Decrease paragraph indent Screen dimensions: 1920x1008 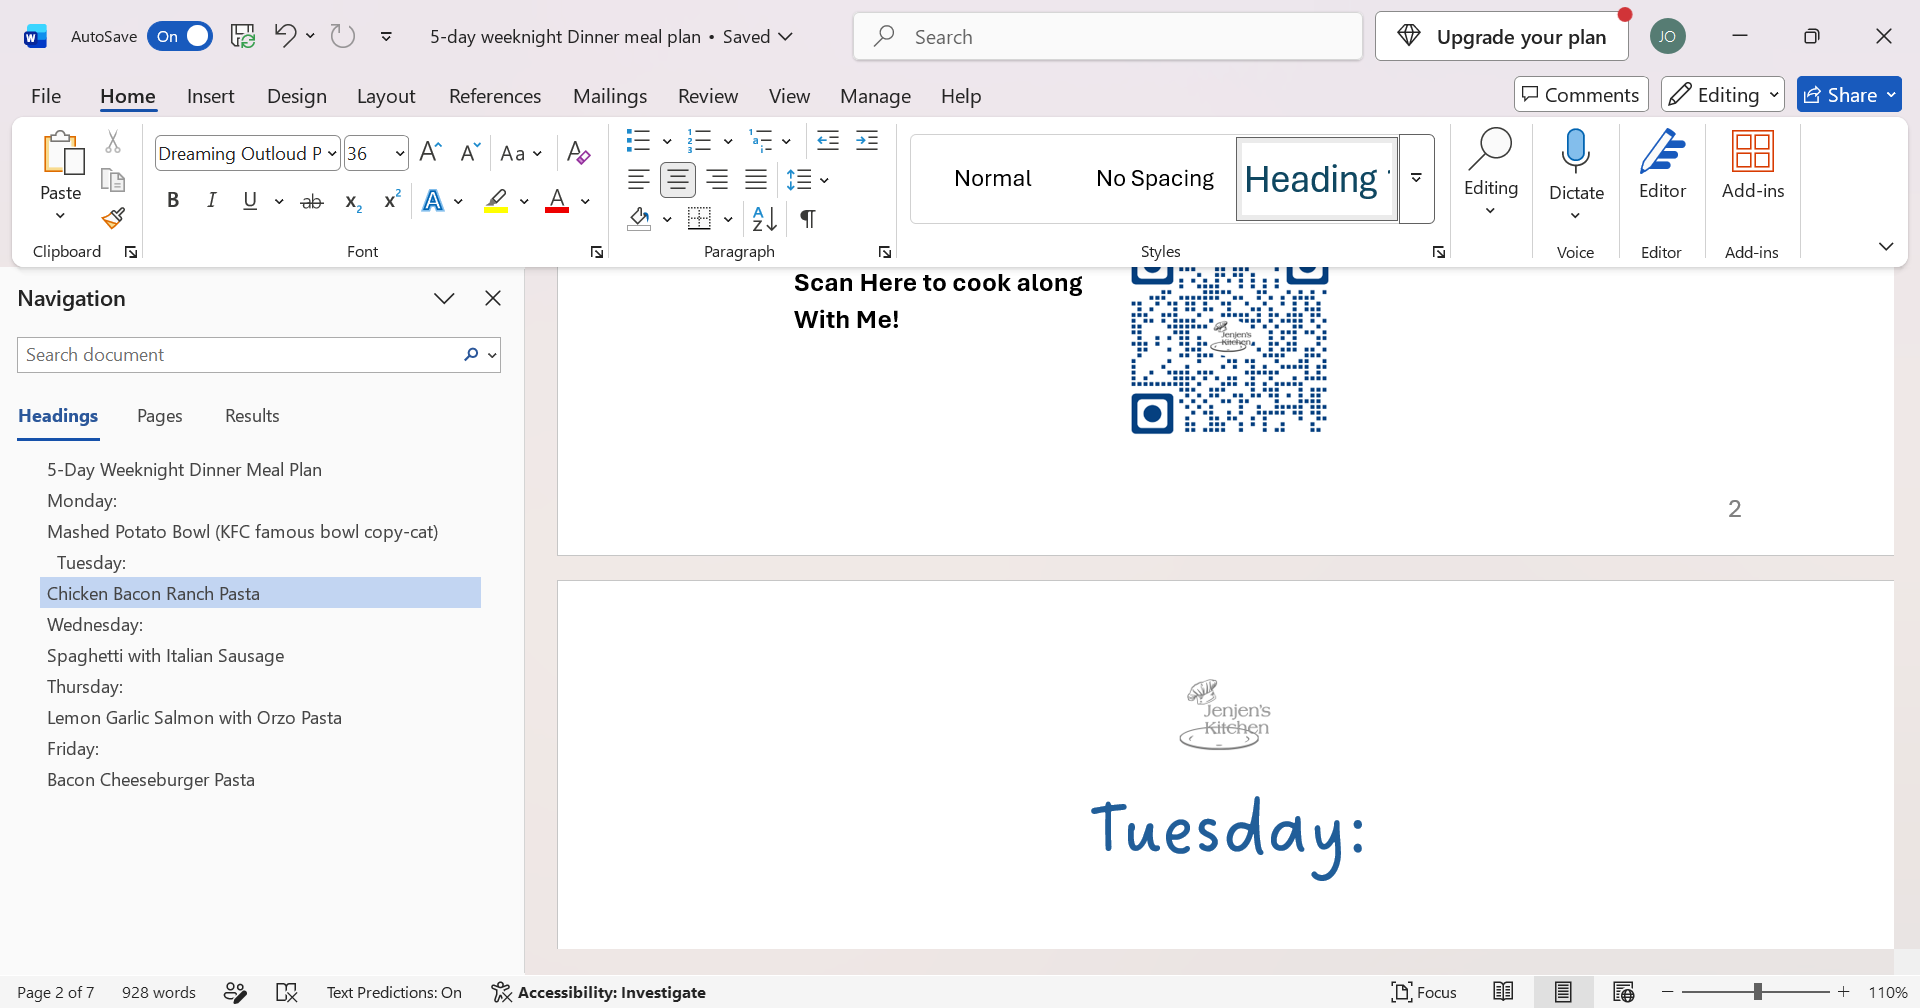click(x=827, y=140)
